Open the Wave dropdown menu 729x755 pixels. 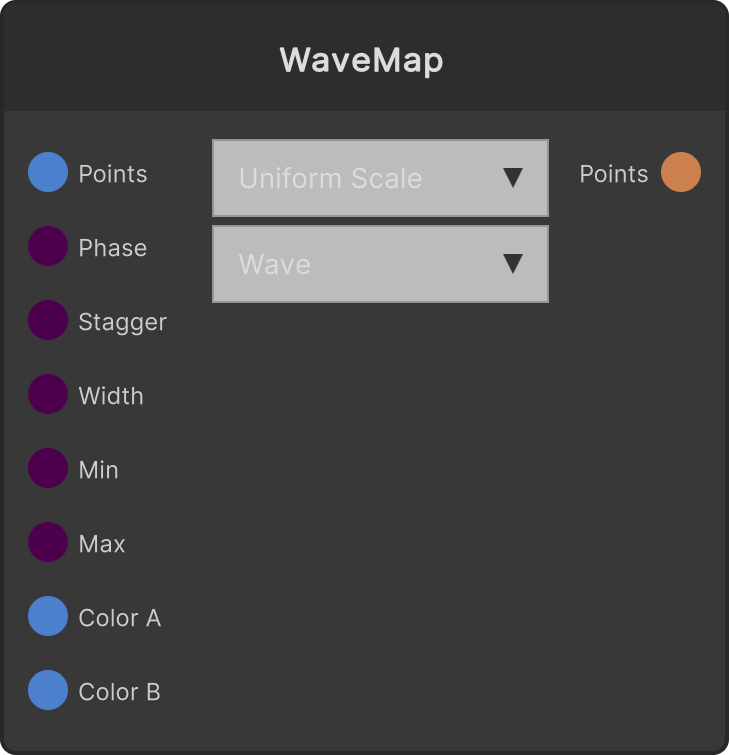click(380, 264)
